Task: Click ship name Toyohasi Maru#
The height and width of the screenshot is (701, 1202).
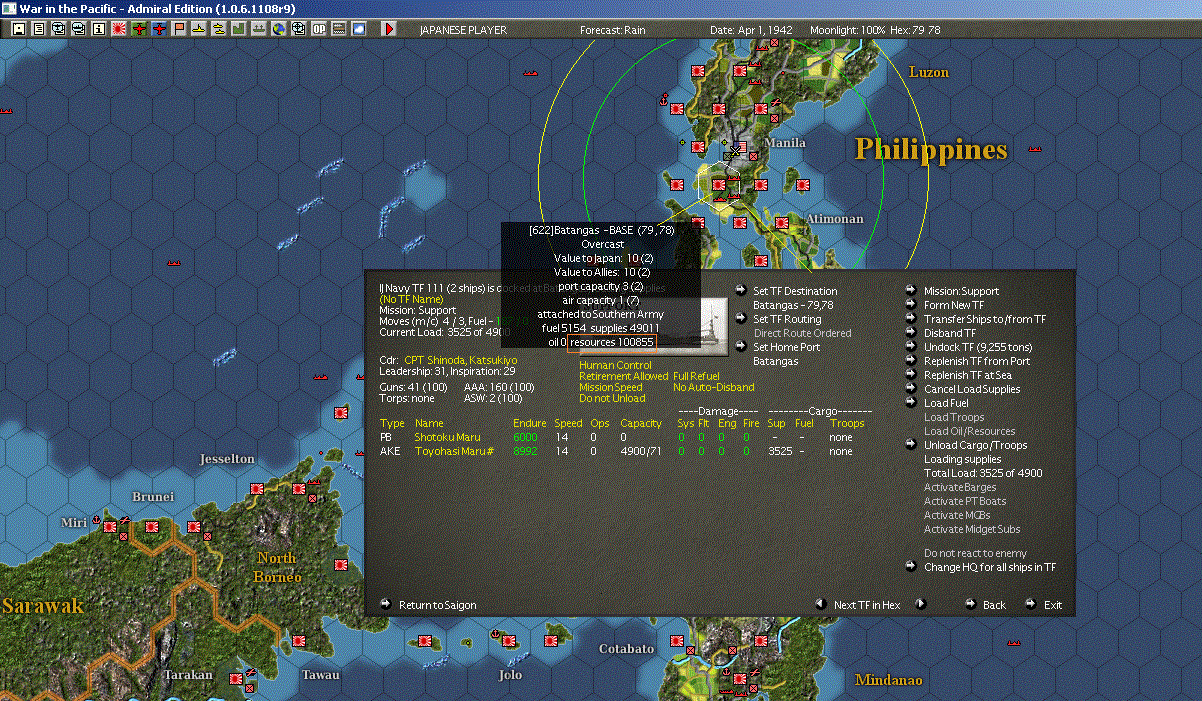Action: 452,451
